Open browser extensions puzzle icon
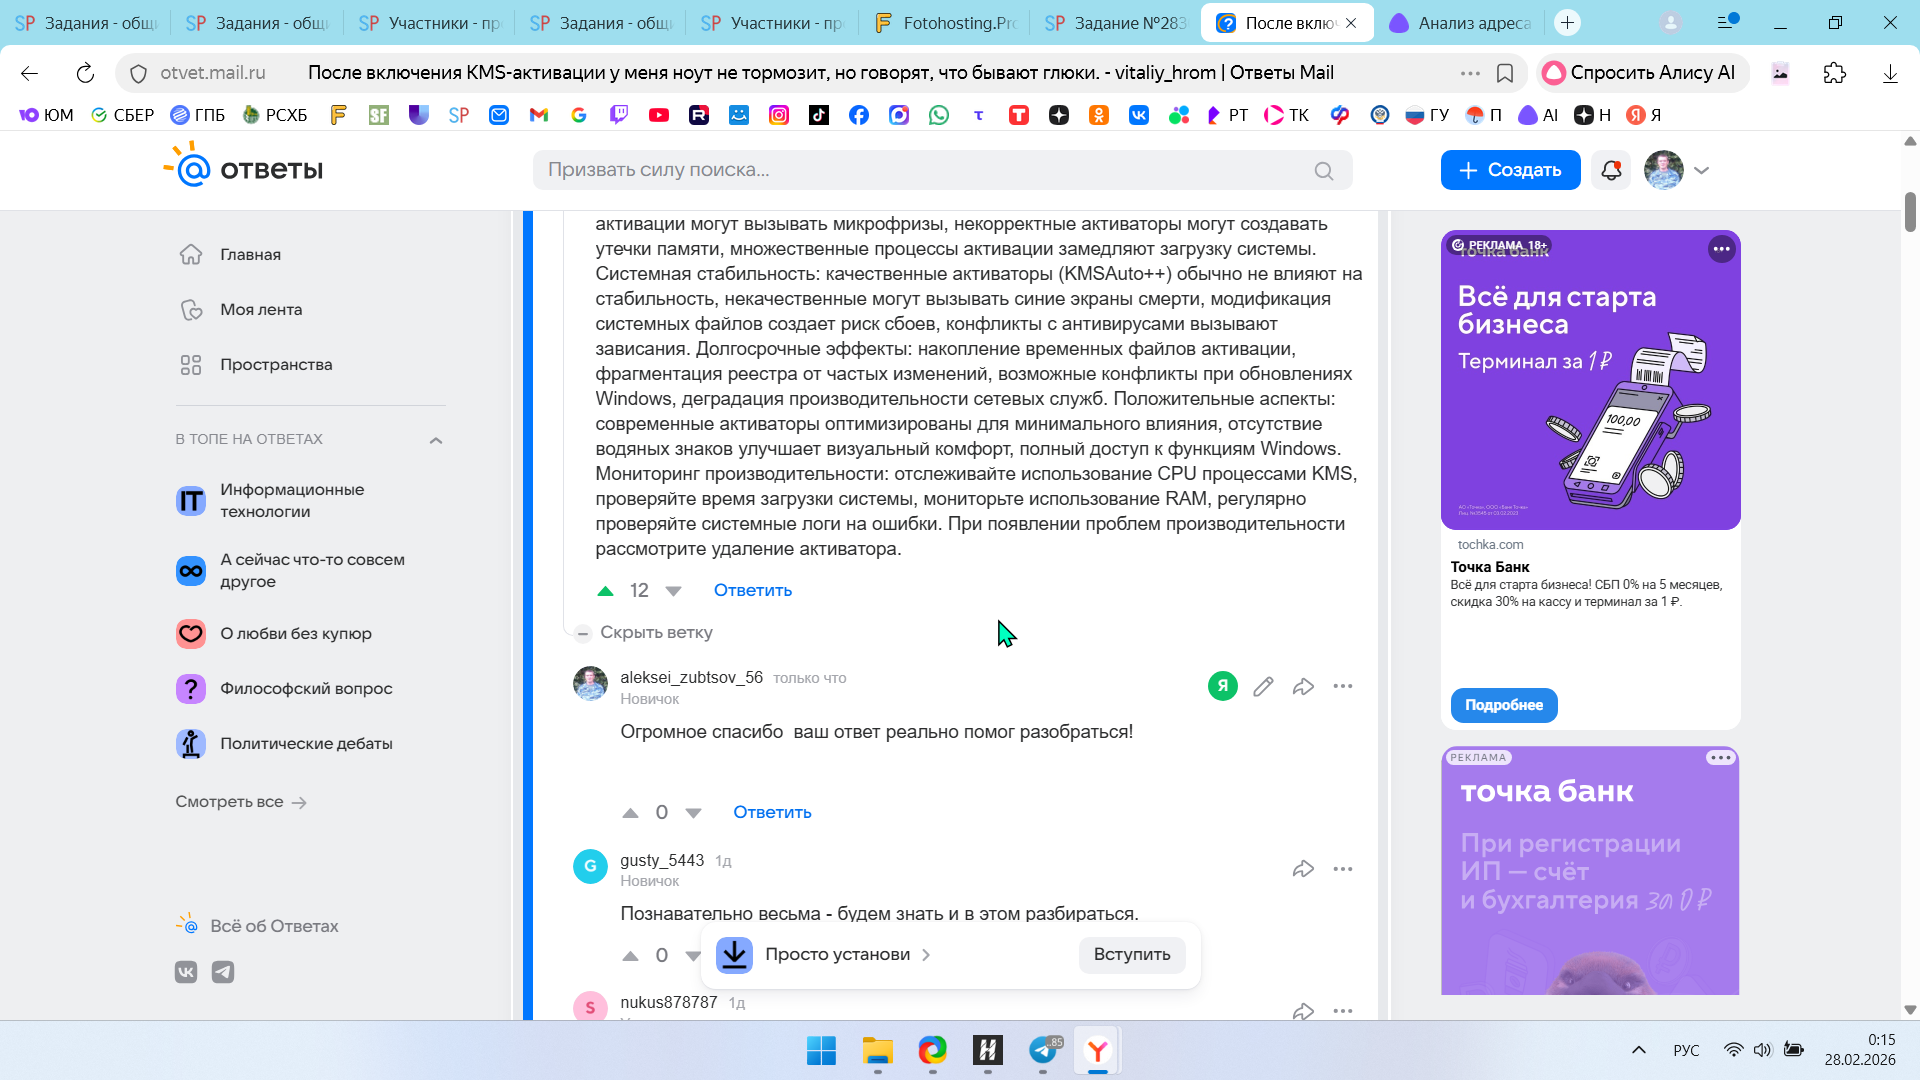This screenshot has width=1920, height=1080. [x=1835, y=73]
